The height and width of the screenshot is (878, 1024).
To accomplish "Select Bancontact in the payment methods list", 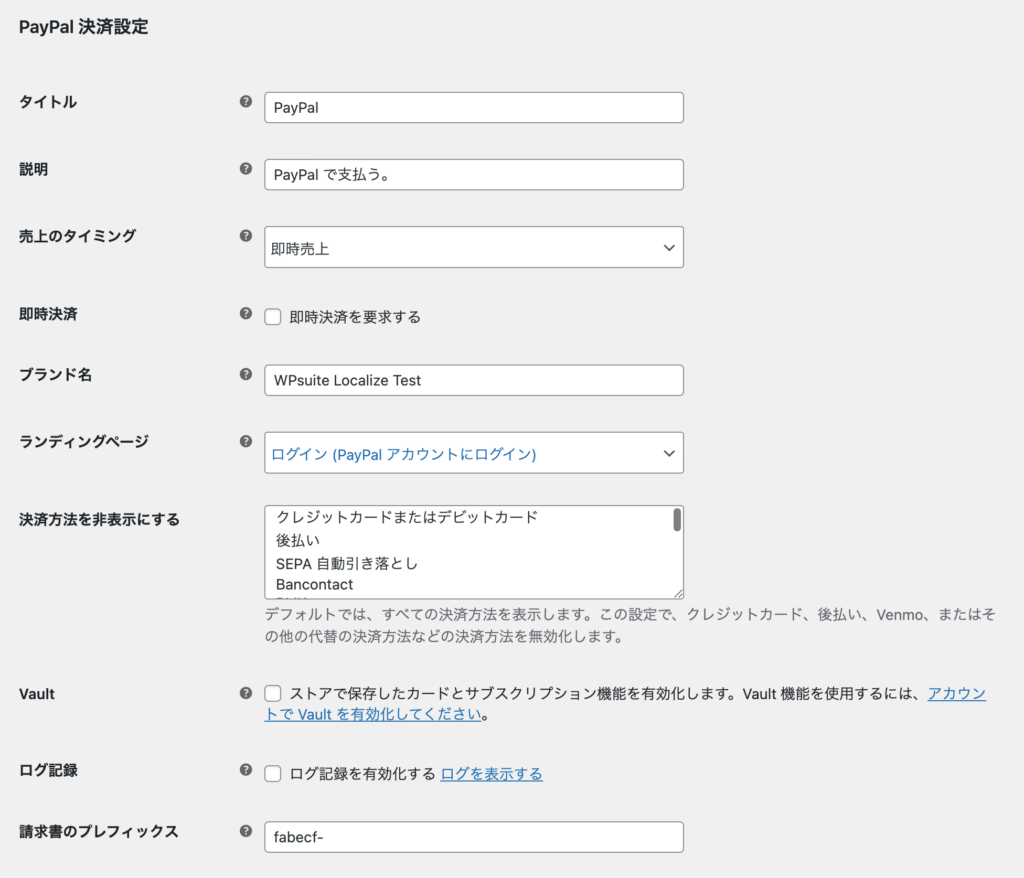I will 314,585.
